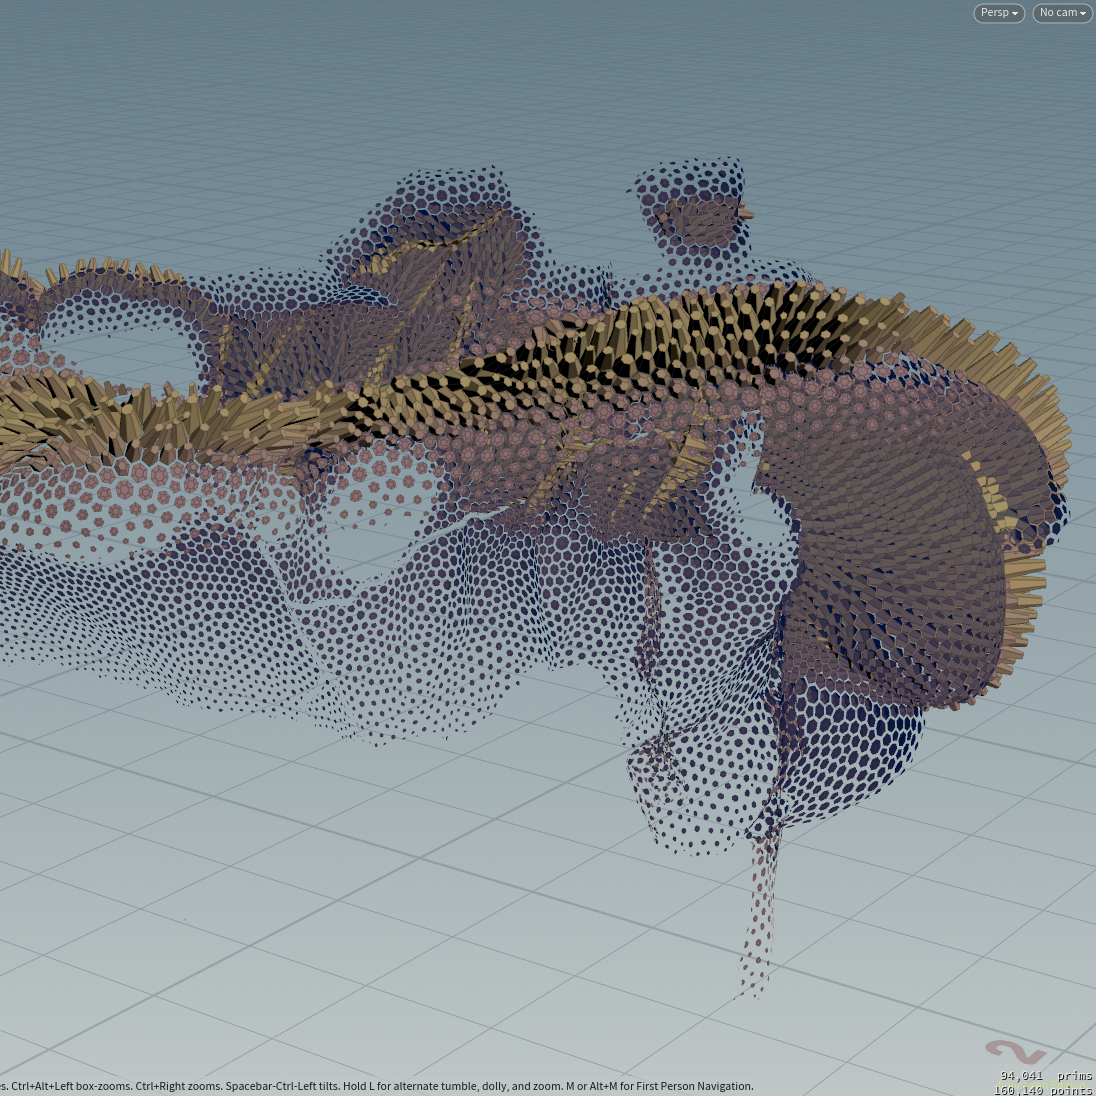Click the navigation hint status text

tap(377, 1086)
